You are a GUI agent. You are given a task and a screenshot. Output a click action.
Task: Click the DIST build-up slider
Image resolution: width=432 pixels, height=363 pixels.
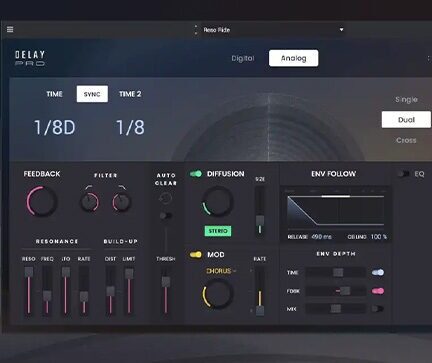tap(110, 290)
